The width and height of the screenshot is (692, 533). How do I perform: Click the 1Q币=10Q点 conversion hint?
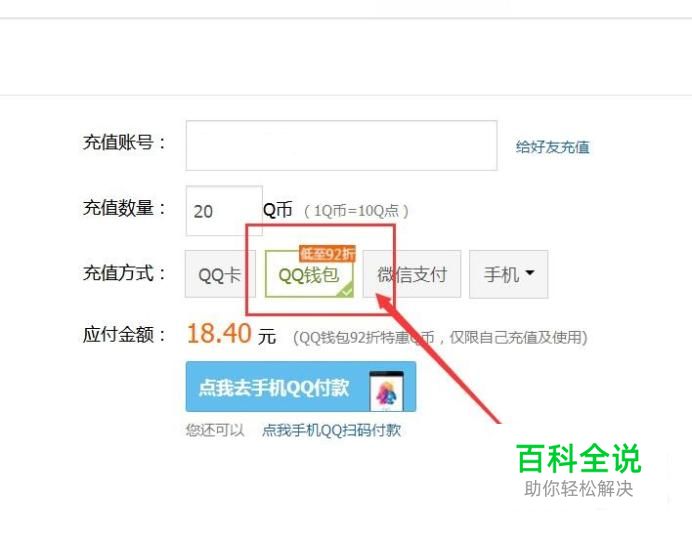[356, 210]
